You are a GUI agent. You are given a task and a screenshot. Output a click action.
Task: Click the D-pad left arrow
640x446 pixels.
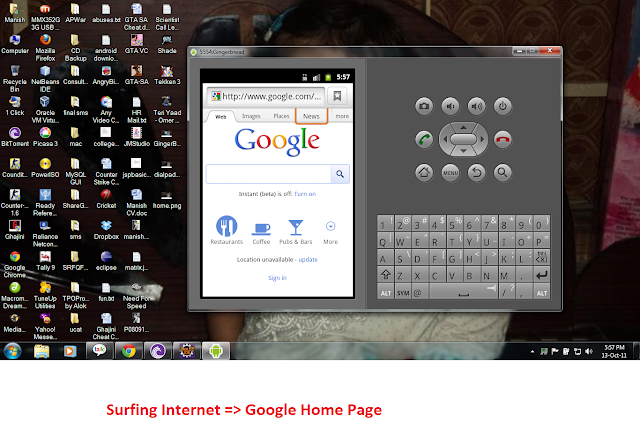pyautogui.click(x=444, y=139)
